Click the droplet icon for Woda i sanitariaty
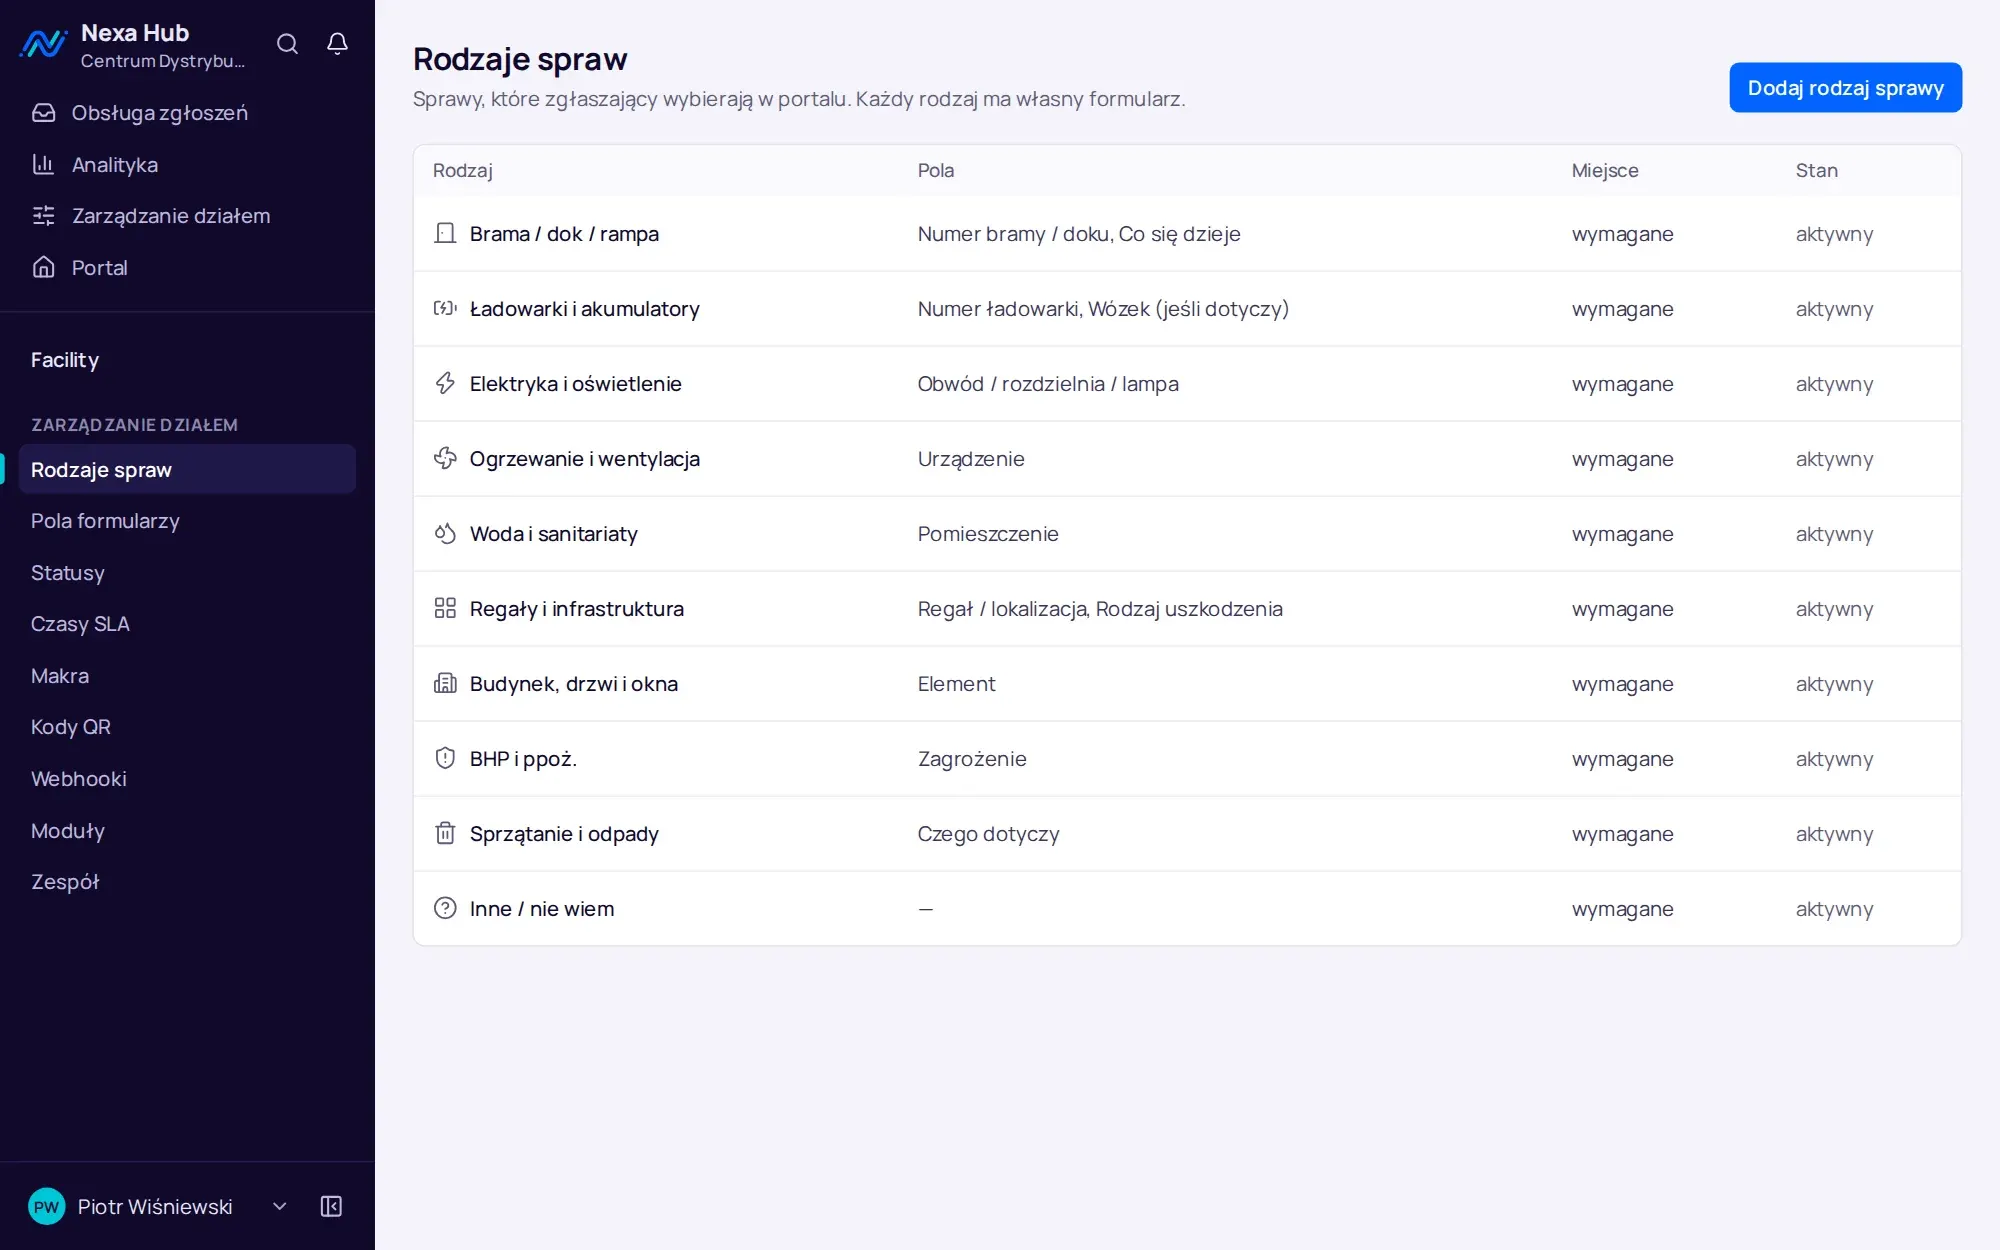Screen dimensions: 2000x1250 tap(445, 533)
